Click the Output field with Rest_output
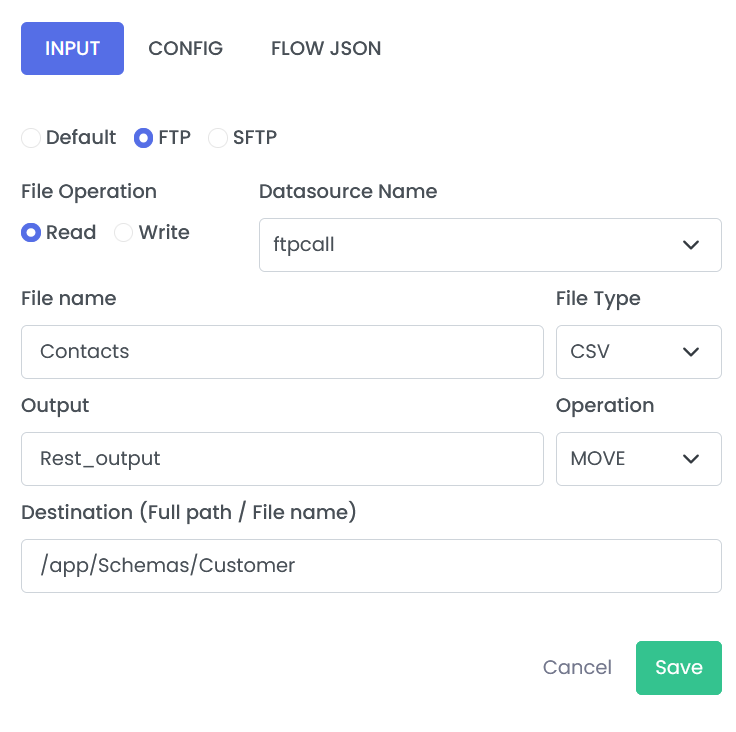Screen dimensions: 736x732 [x=282, y=459]
